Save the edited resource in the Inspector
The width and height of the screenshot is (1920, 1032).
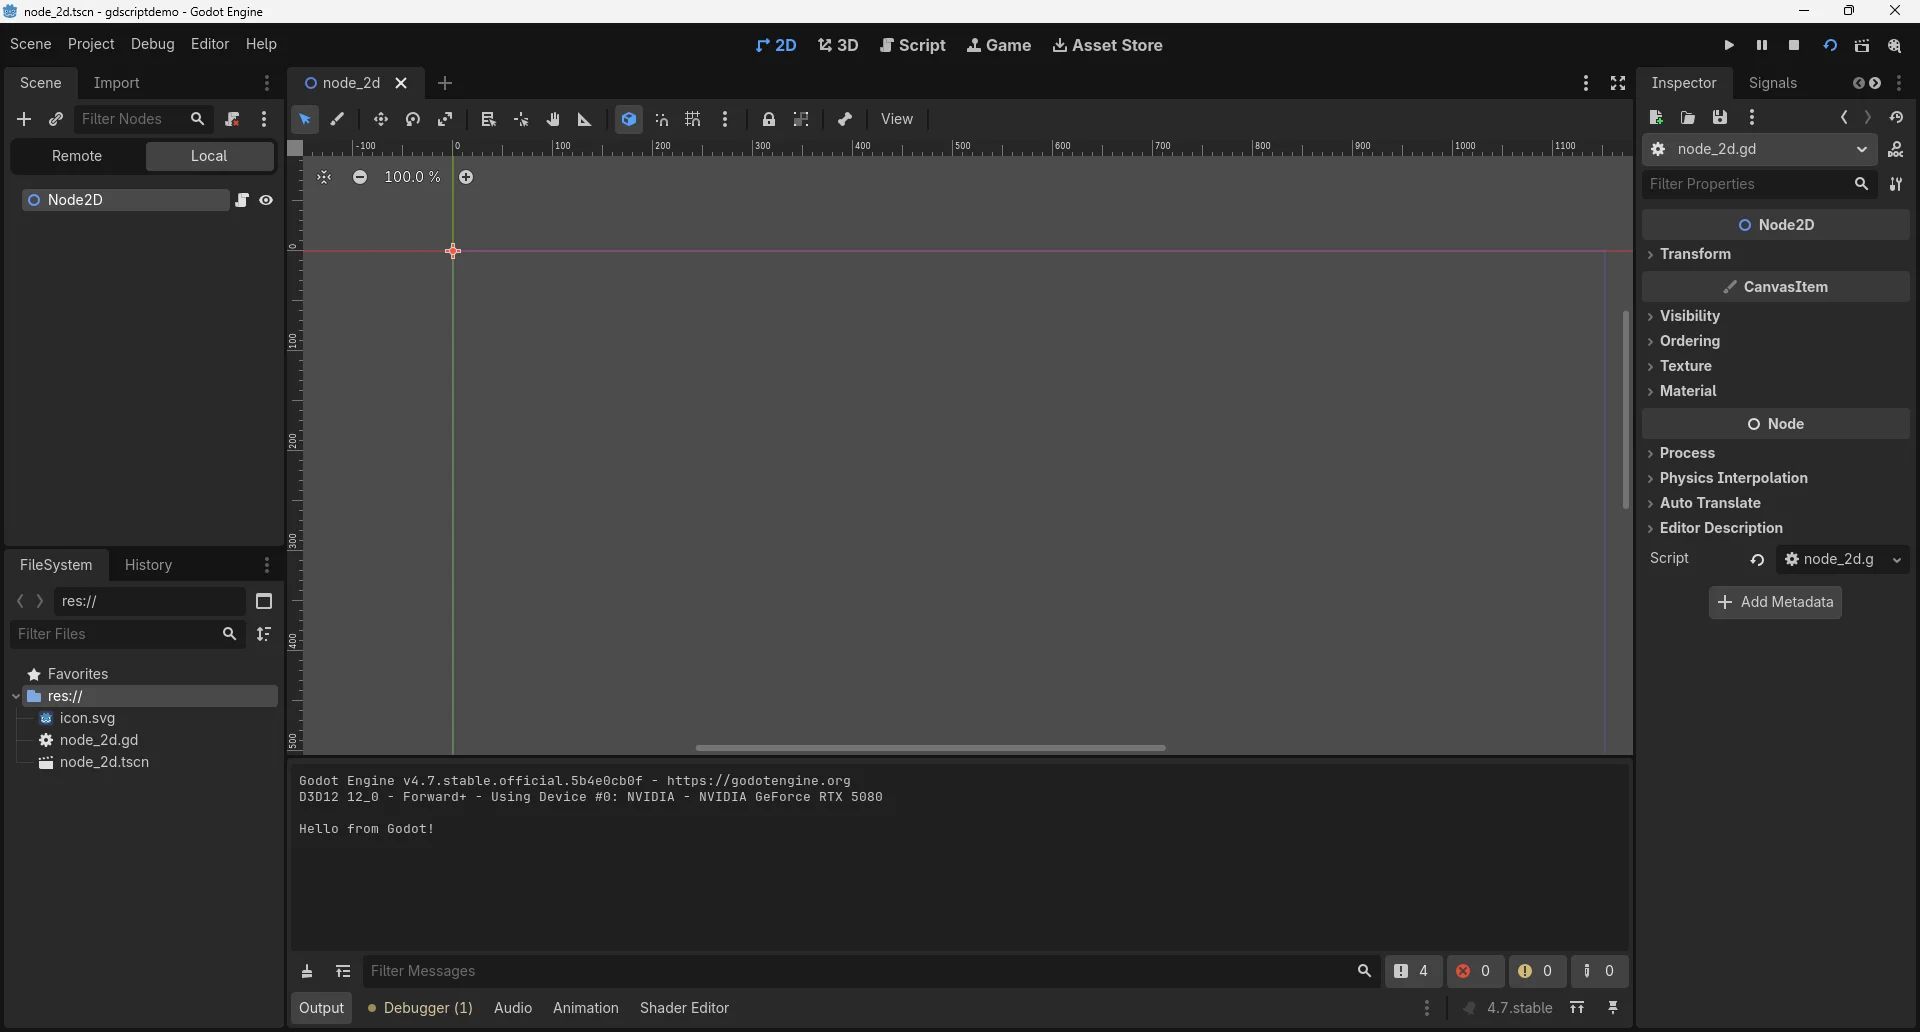(x=1720, y=118)
